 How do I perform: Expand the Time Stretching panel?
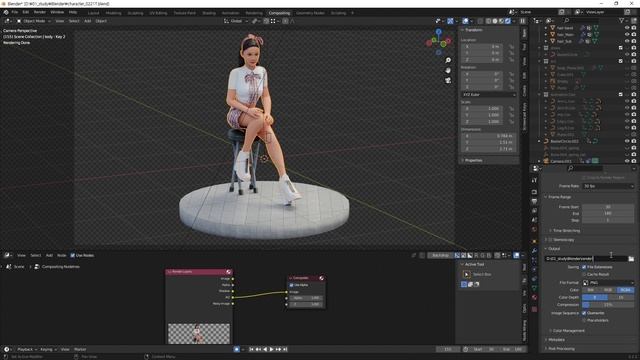566,231
